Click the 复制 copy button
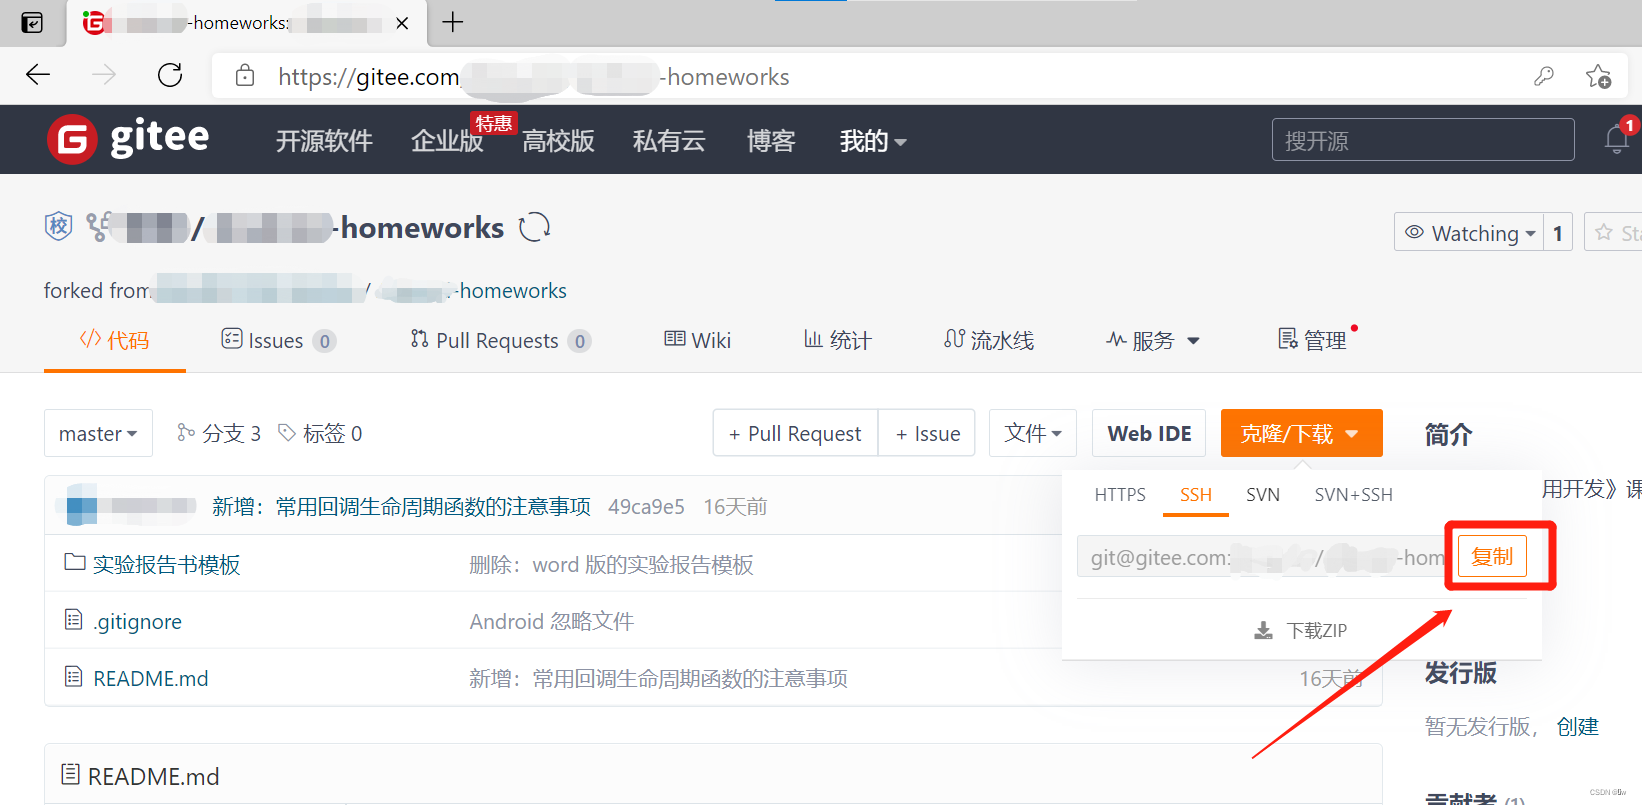 pos(1492,557)
